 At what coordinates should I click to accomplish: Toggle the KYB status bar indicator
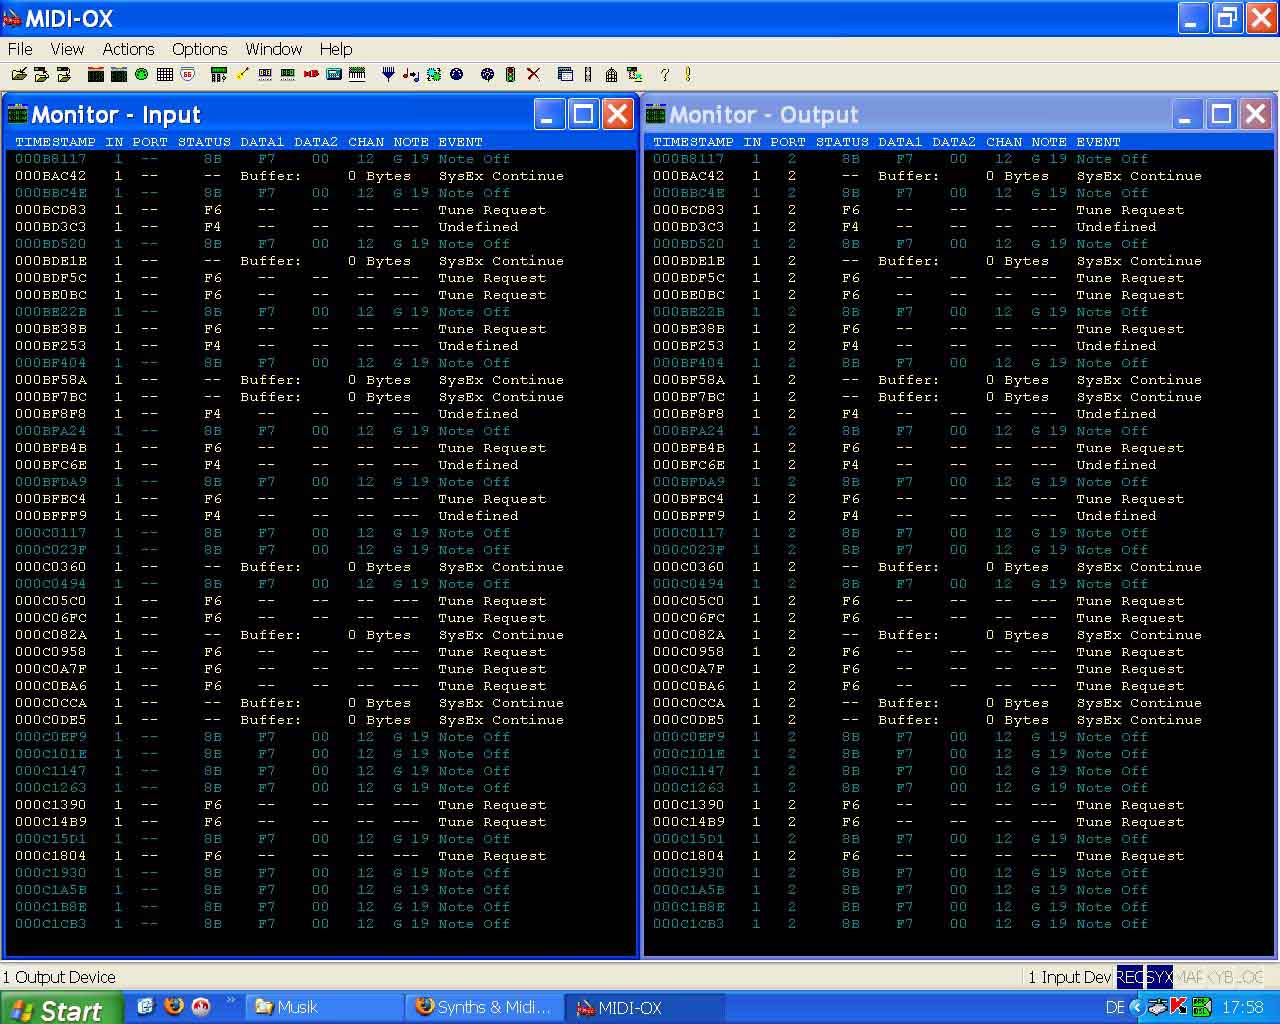1219,977
